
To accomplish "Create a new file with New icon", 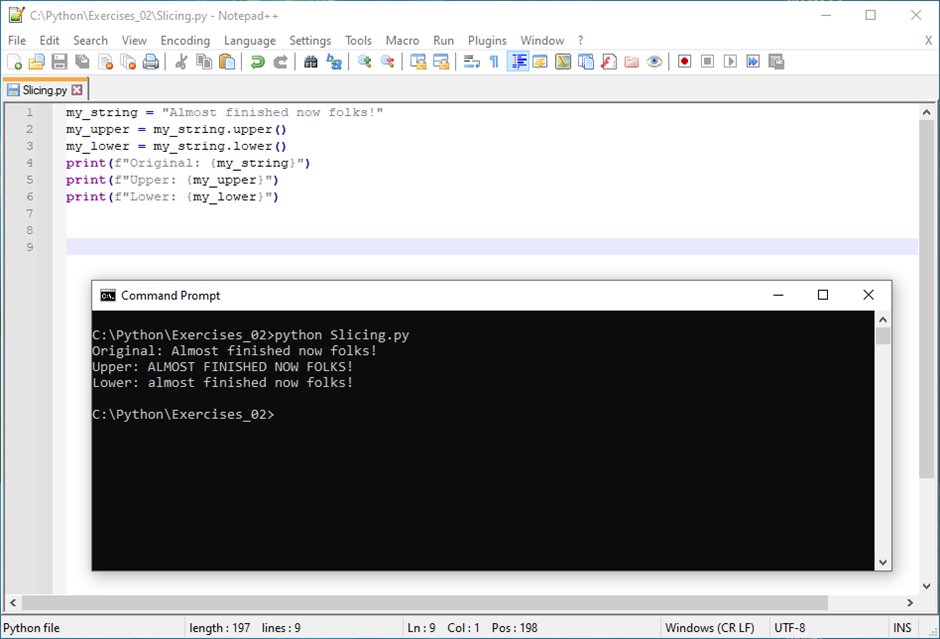I will pos(14,62).
